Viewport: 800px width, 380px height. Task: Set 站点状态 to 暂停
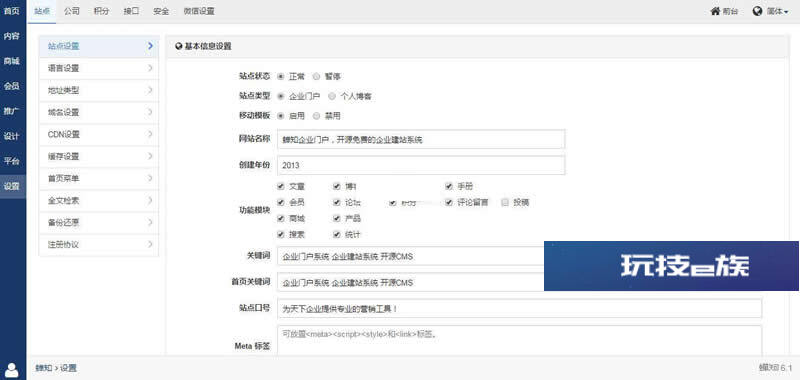click(x=316, y=77)
